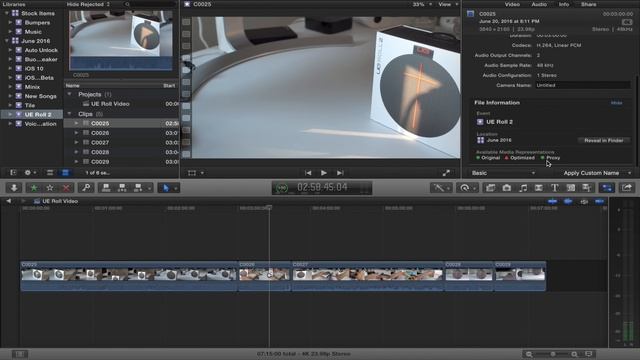Expand the C0026 clip row
The image size is (640, 360).
(x=76, y=133)
